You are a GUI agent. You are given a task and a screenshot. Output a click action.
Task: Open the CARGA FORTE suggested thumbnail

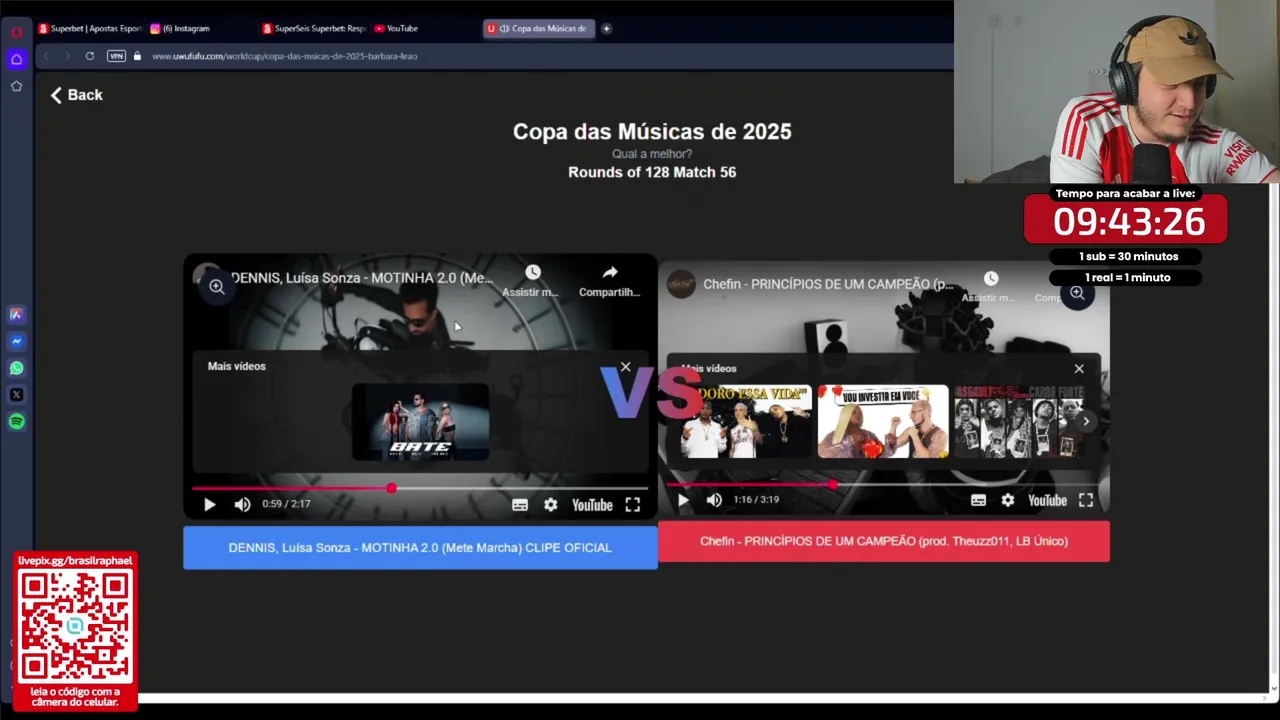tap(1018, 422)
